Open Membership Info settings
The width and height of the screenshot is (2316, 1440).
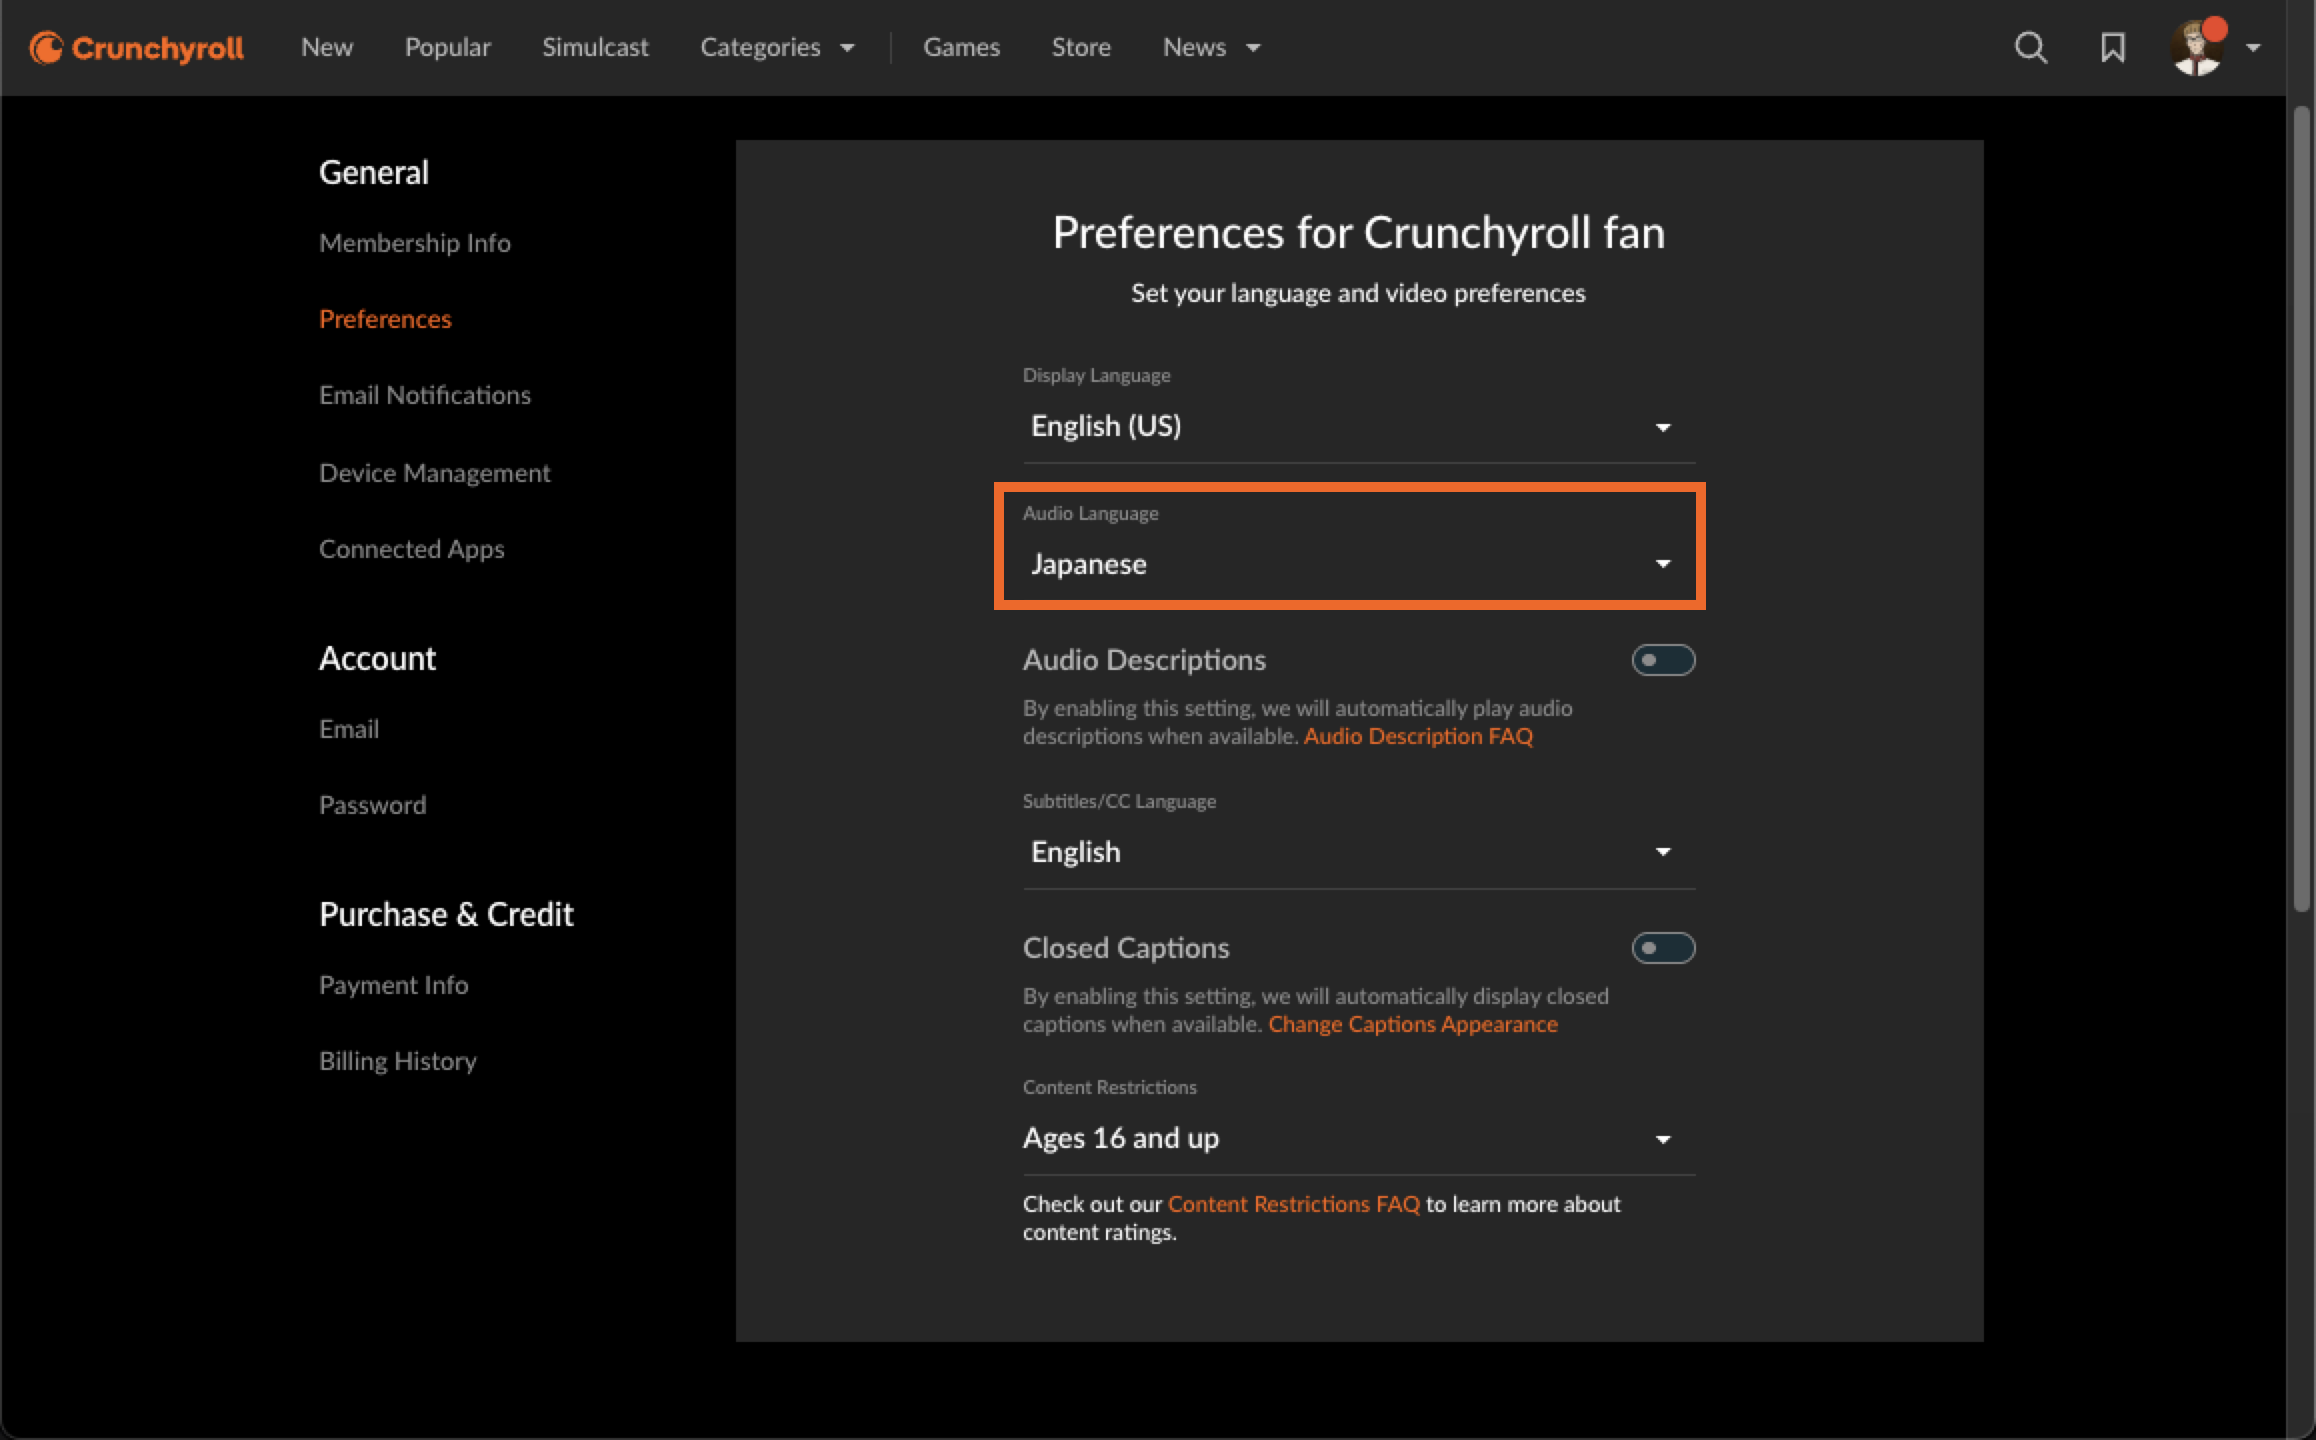(x=415, y=243)
